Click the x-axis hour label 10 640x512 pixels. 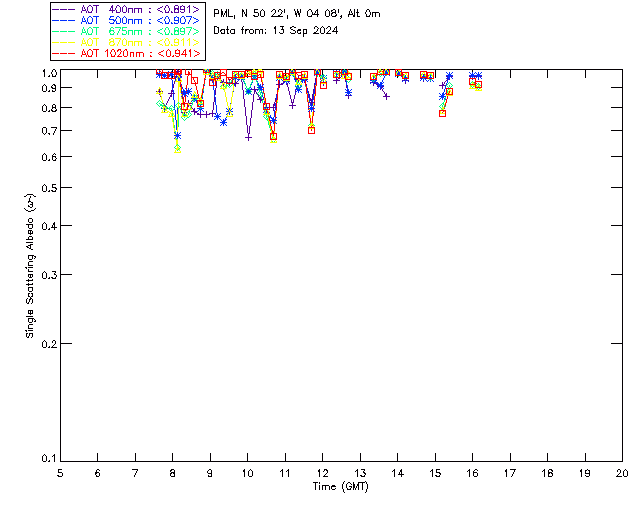[247, 473]
